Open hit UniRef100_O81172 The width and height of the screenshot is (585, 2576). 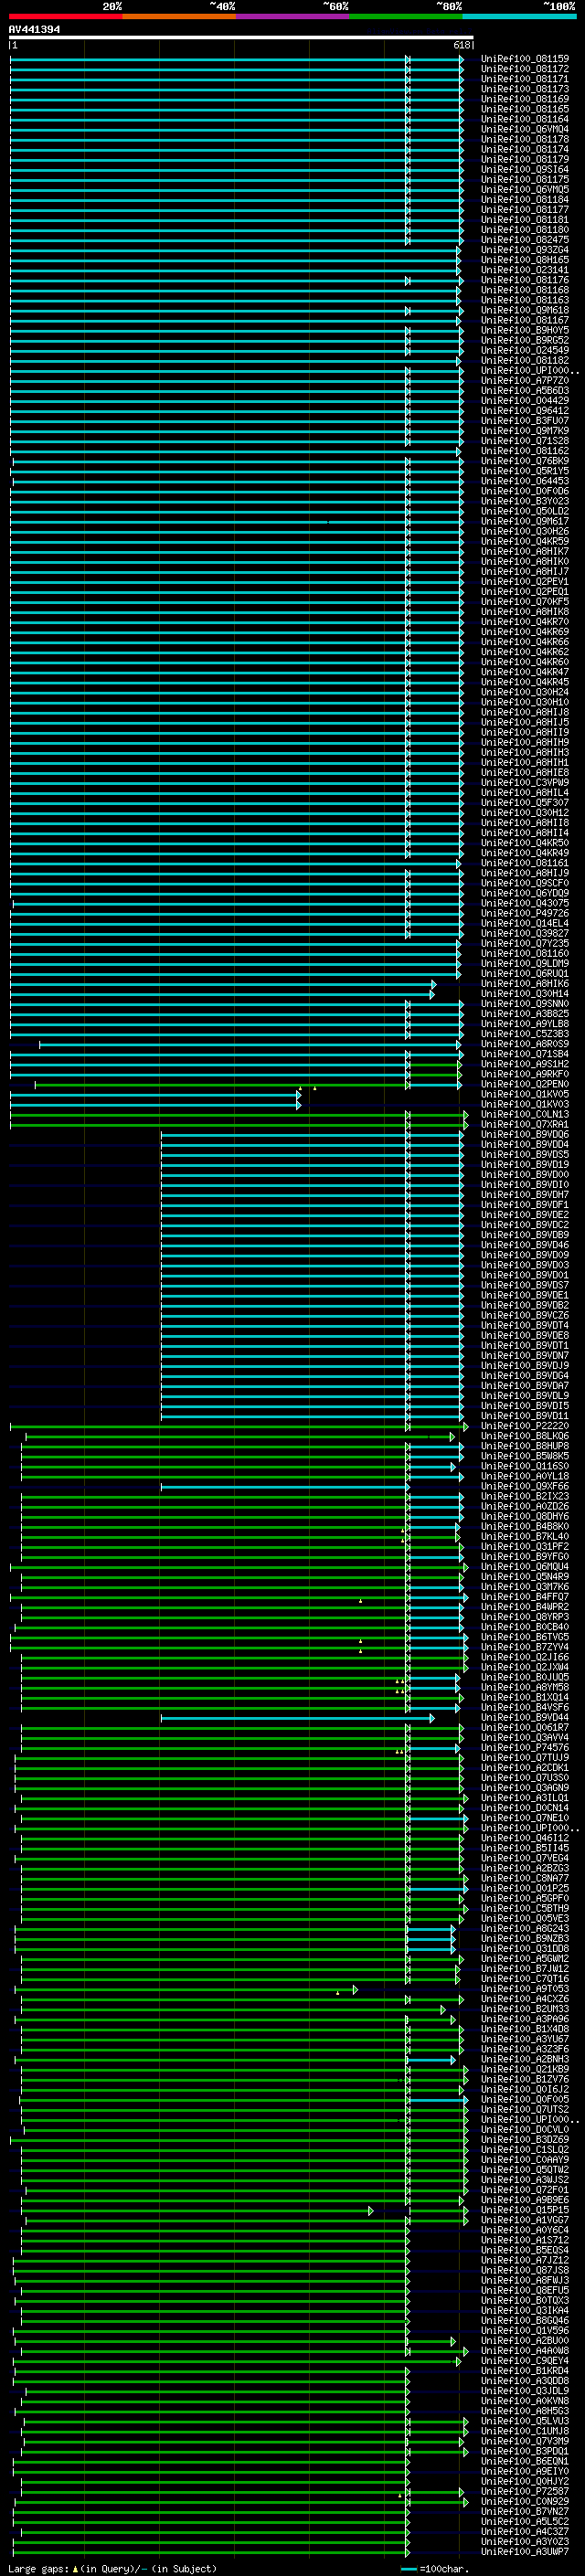(525, 69)
